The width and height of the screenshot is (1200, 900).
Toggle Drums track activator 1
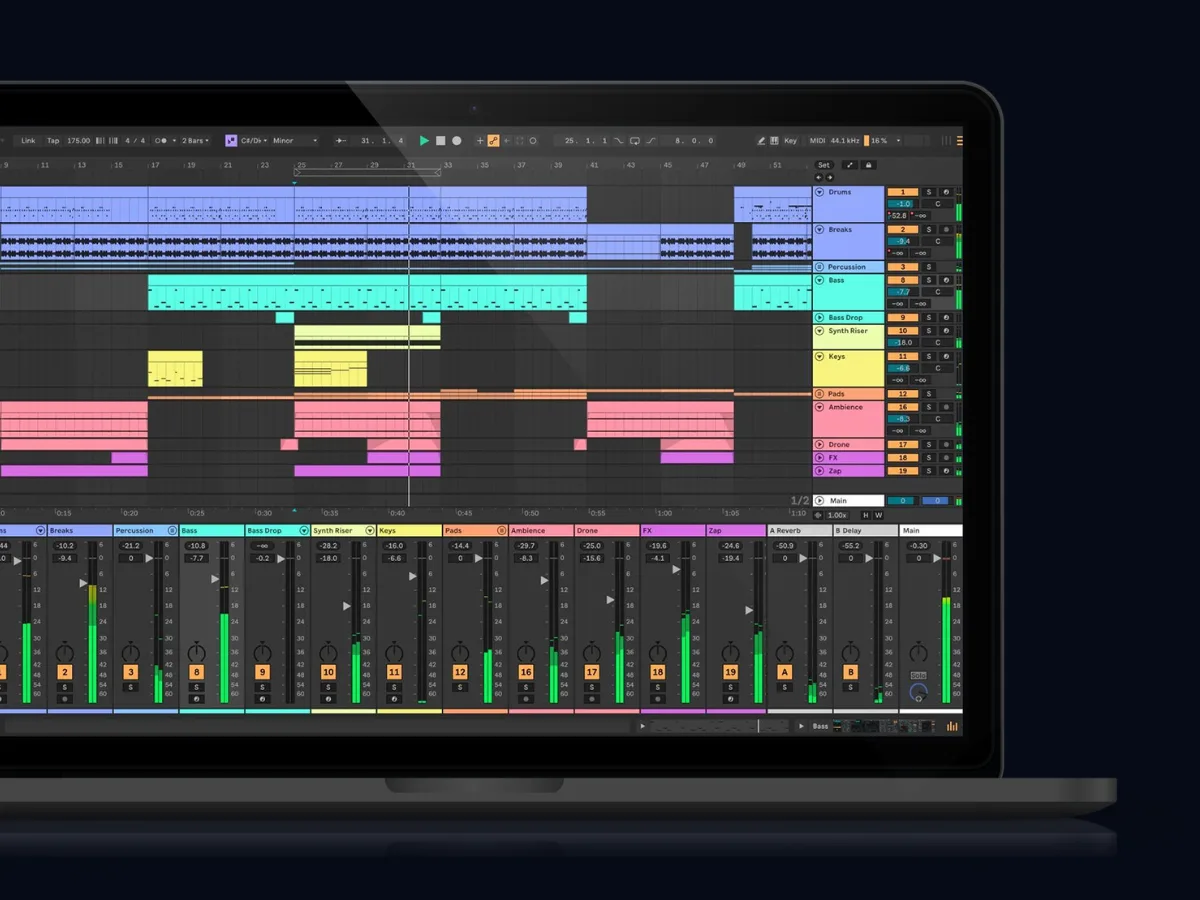pos(903,192)
